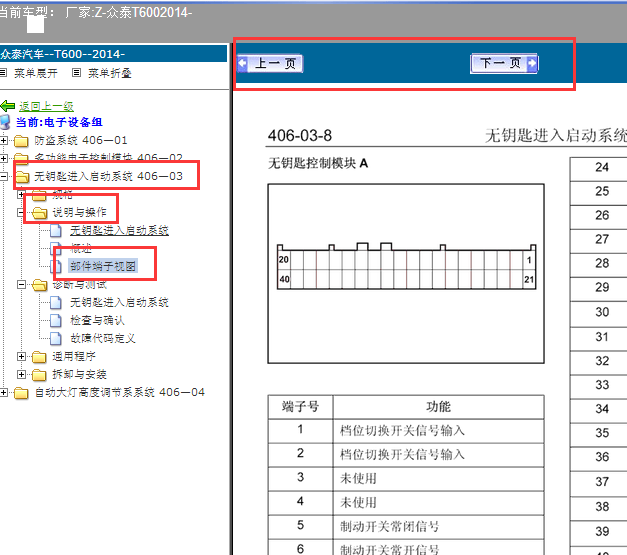
Task: Open 无钥匙进入启动系统 page under 诊断与测试
Action: 120,302
